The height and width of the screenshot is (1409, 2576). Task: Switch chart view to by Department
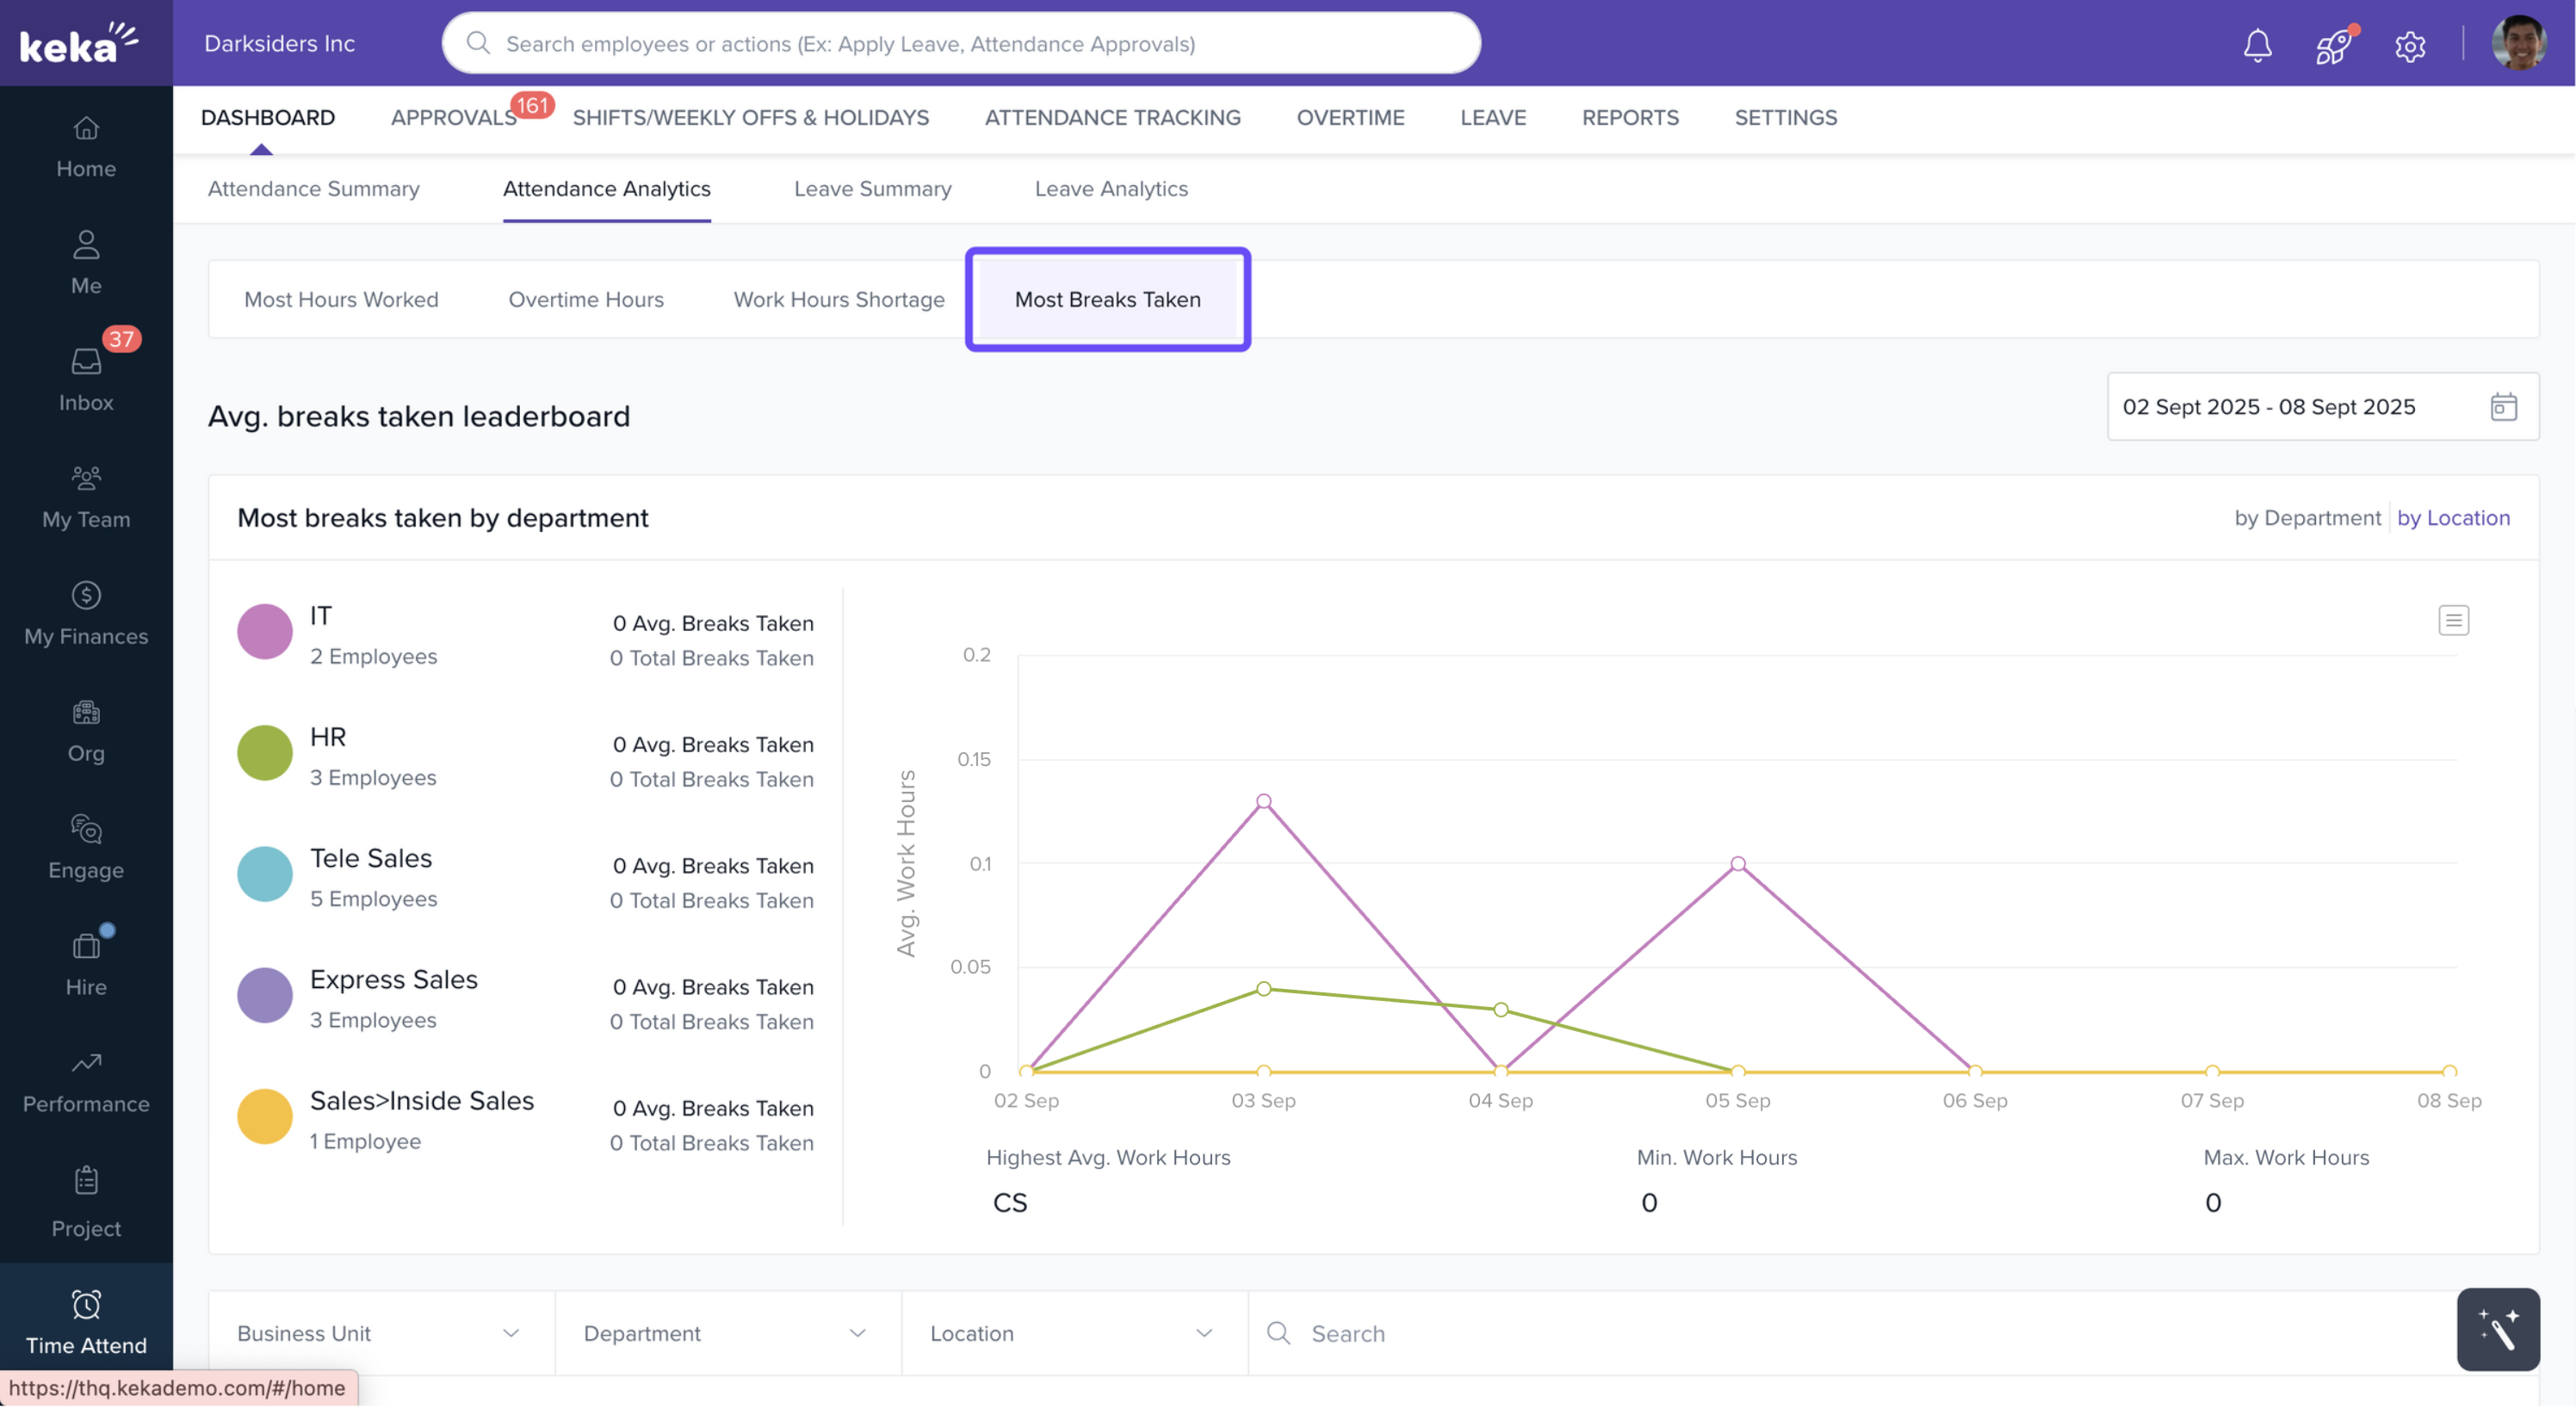pos(2307,518)
